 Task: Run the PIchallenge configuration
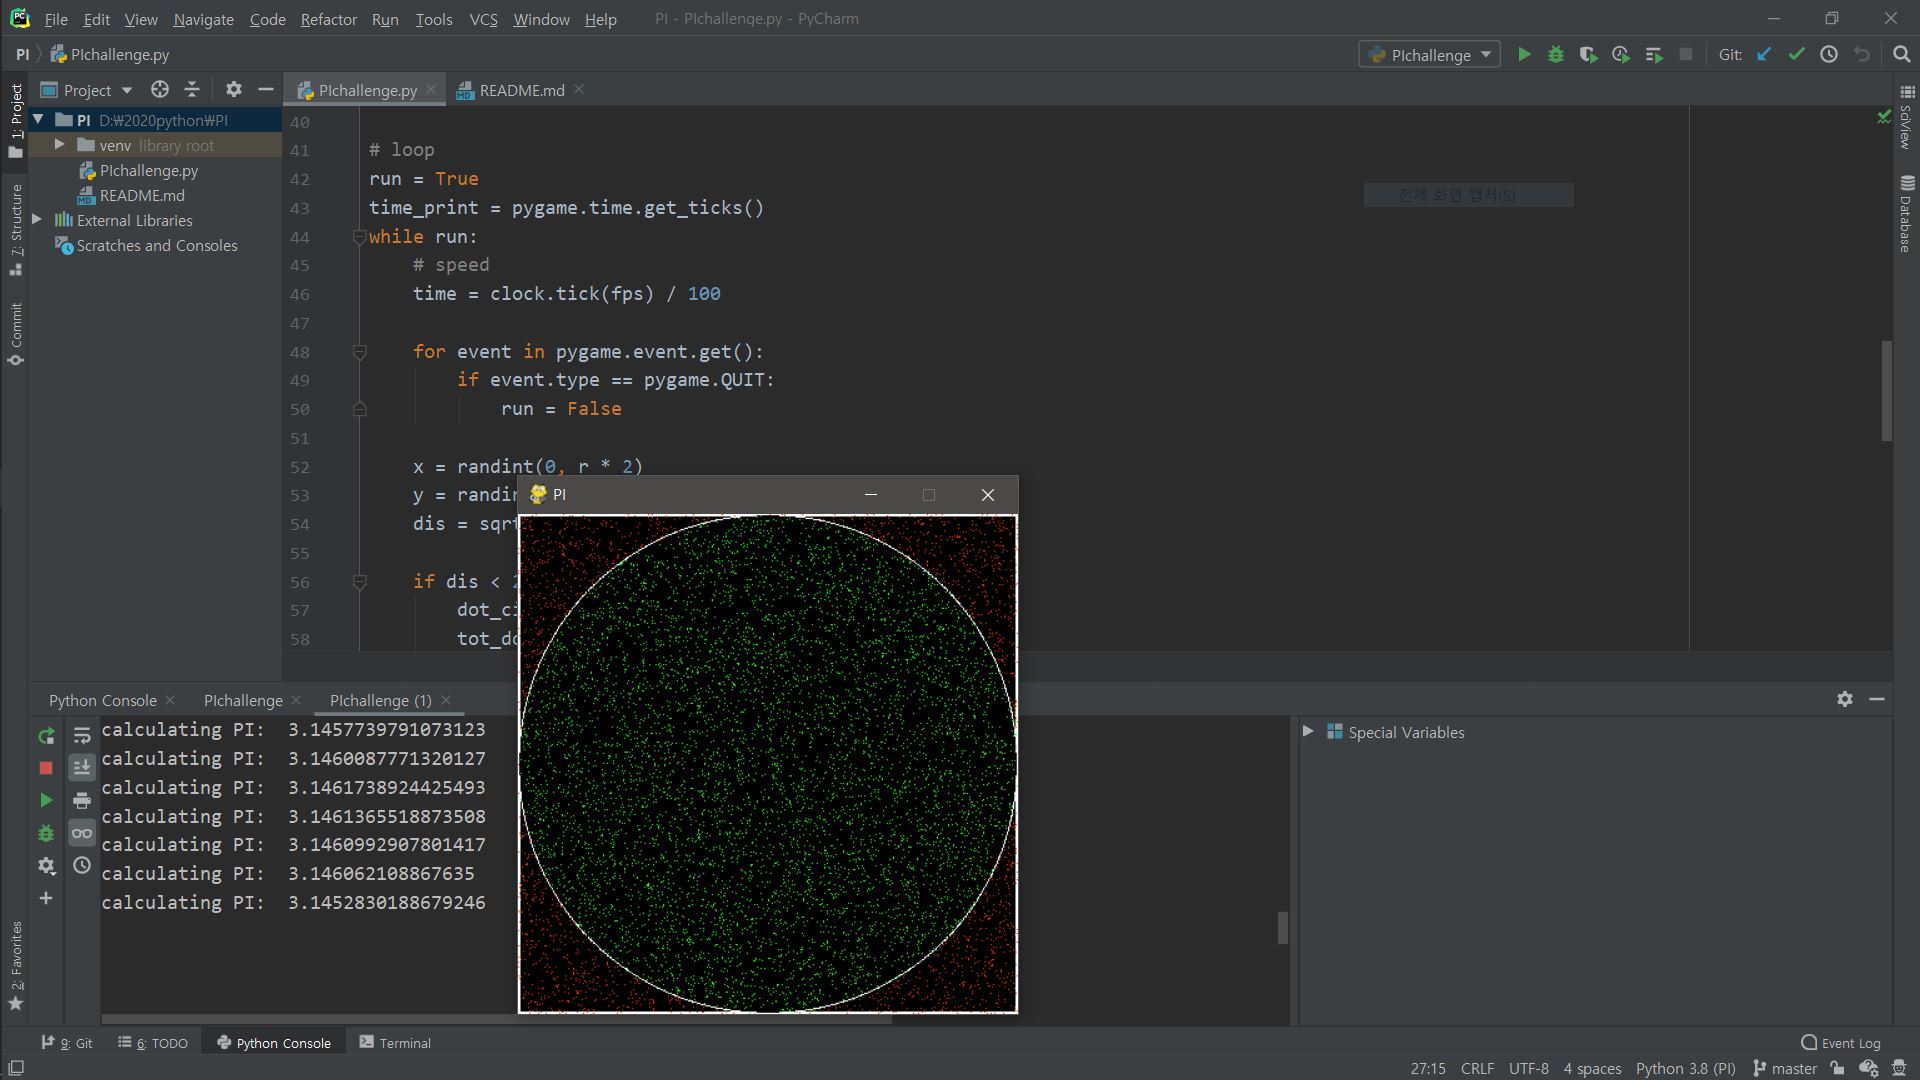point(1524,55)
